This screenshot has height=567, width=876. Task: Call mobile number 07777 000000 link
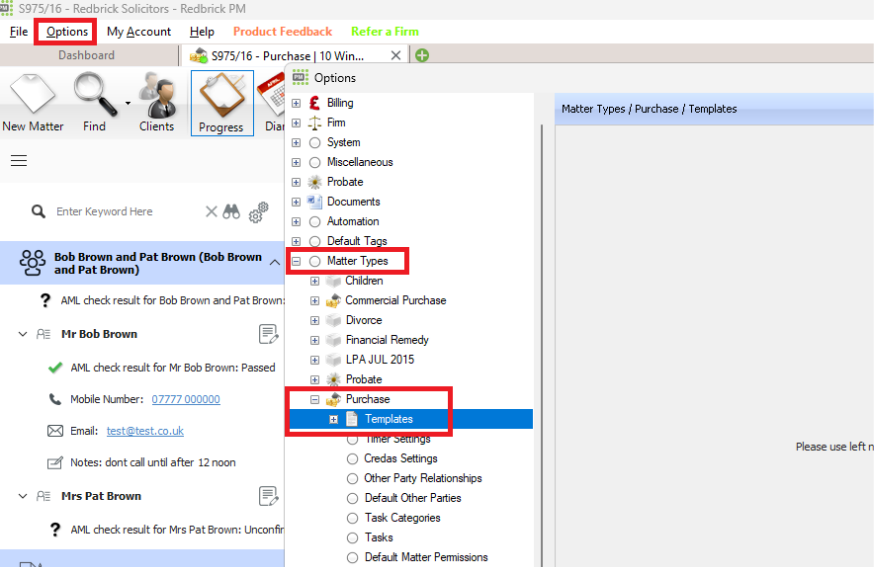pyautogui.click(x=186, y=399)
